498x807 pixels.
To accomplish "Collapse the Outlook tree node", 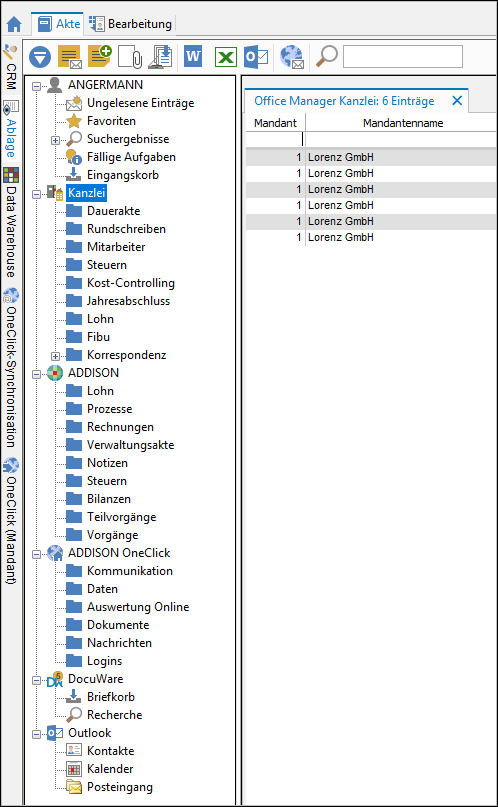I will click(x=36, y=734).
